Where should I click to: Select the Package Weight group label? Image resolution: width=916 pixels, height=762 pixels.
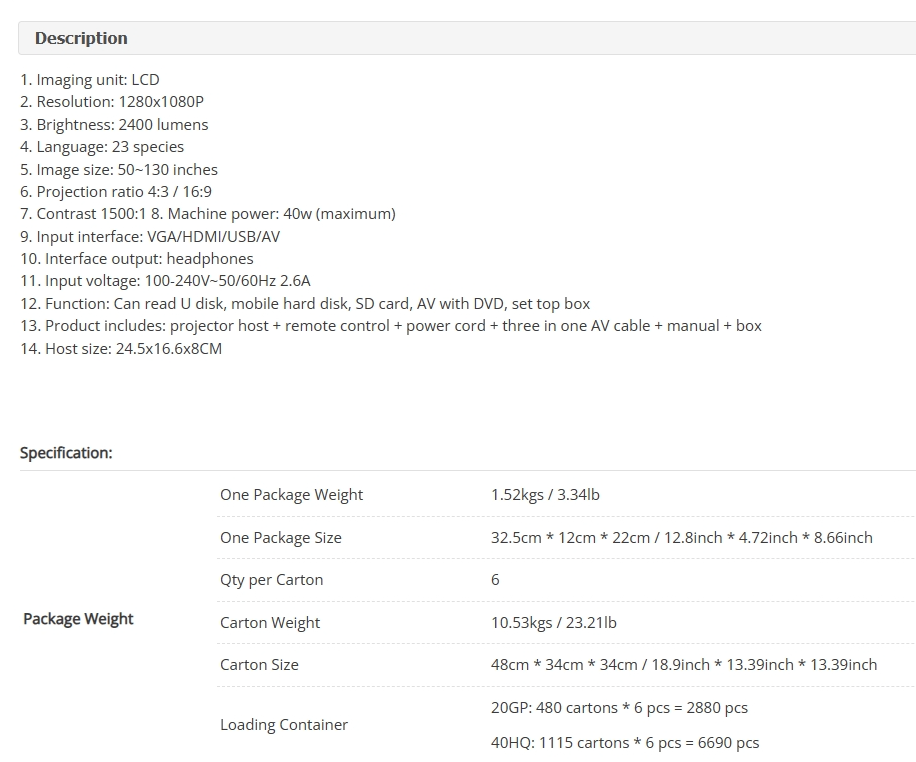78,619
